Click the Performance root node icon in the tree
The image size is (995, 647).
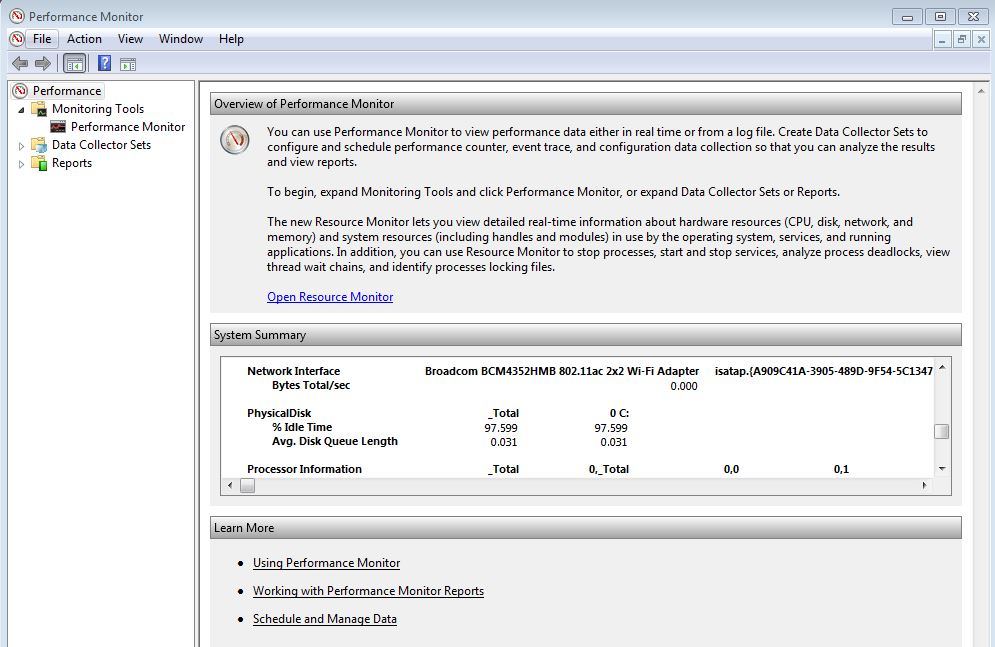(21, 91)
